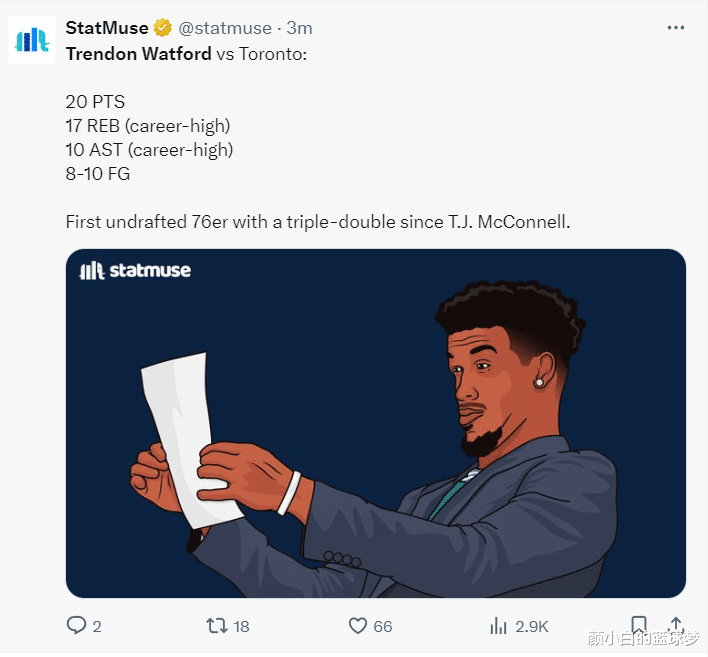This screenshot has height=657, width=708.
Task: Click the 'Trendon Watford vs Toronto' headline text
Action: point(187,53)
